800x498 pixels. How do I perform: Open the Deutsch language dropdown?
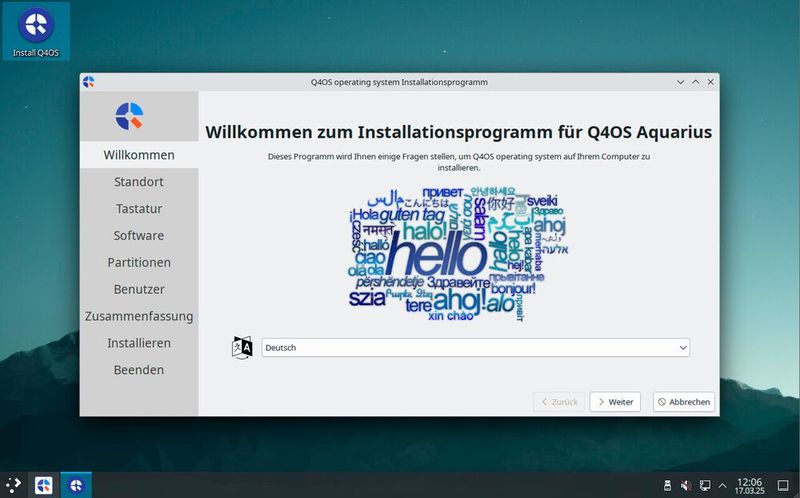pos(476,347)
